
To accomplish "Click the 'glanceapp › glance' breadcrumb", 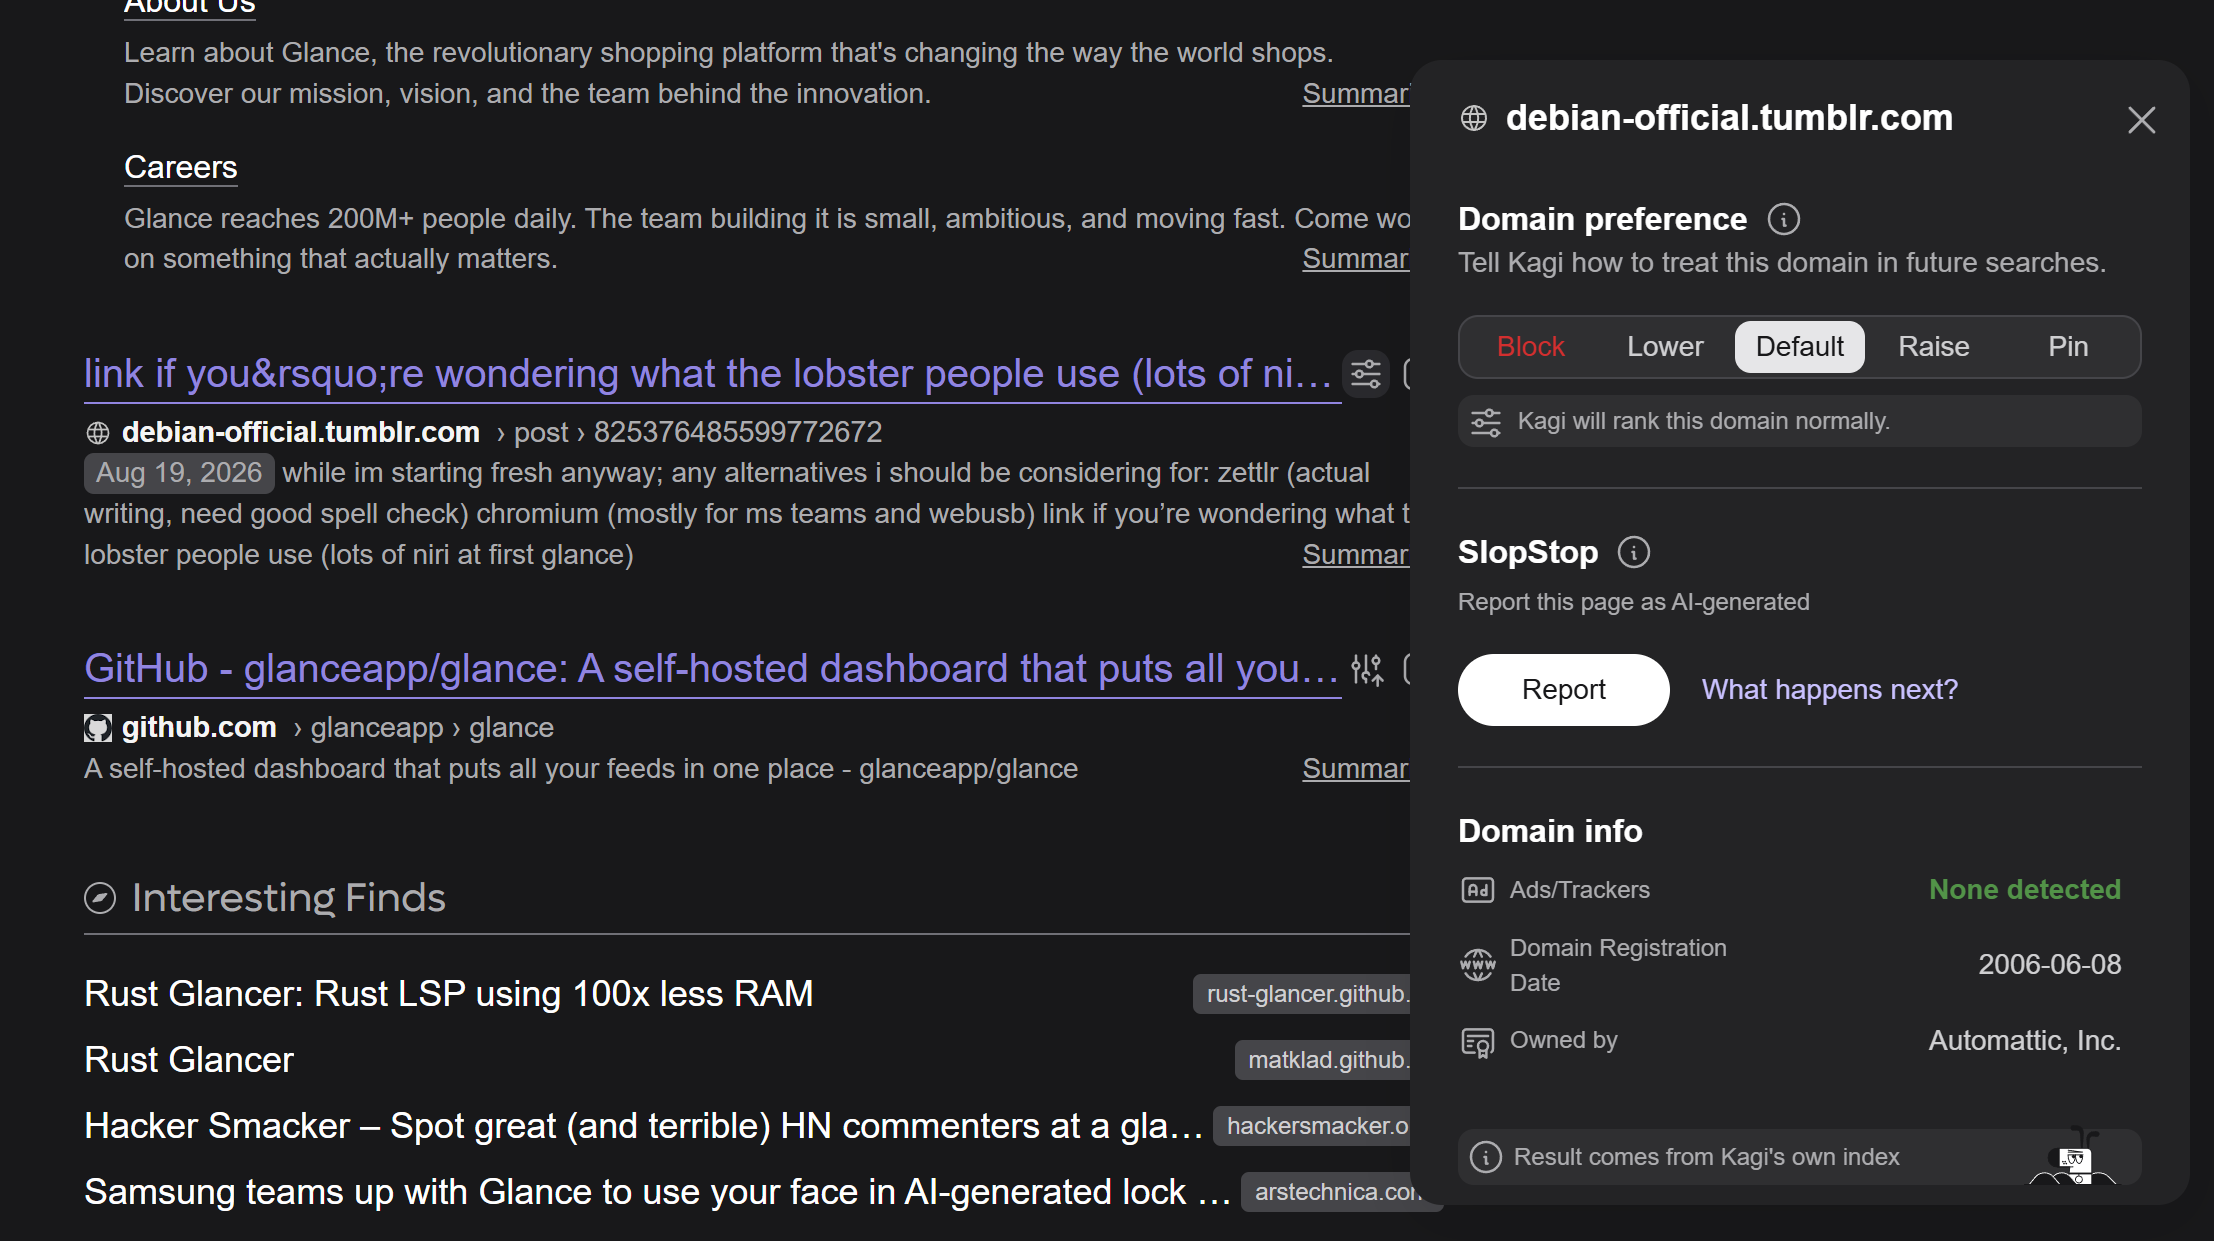I will [x=432, y=728].
